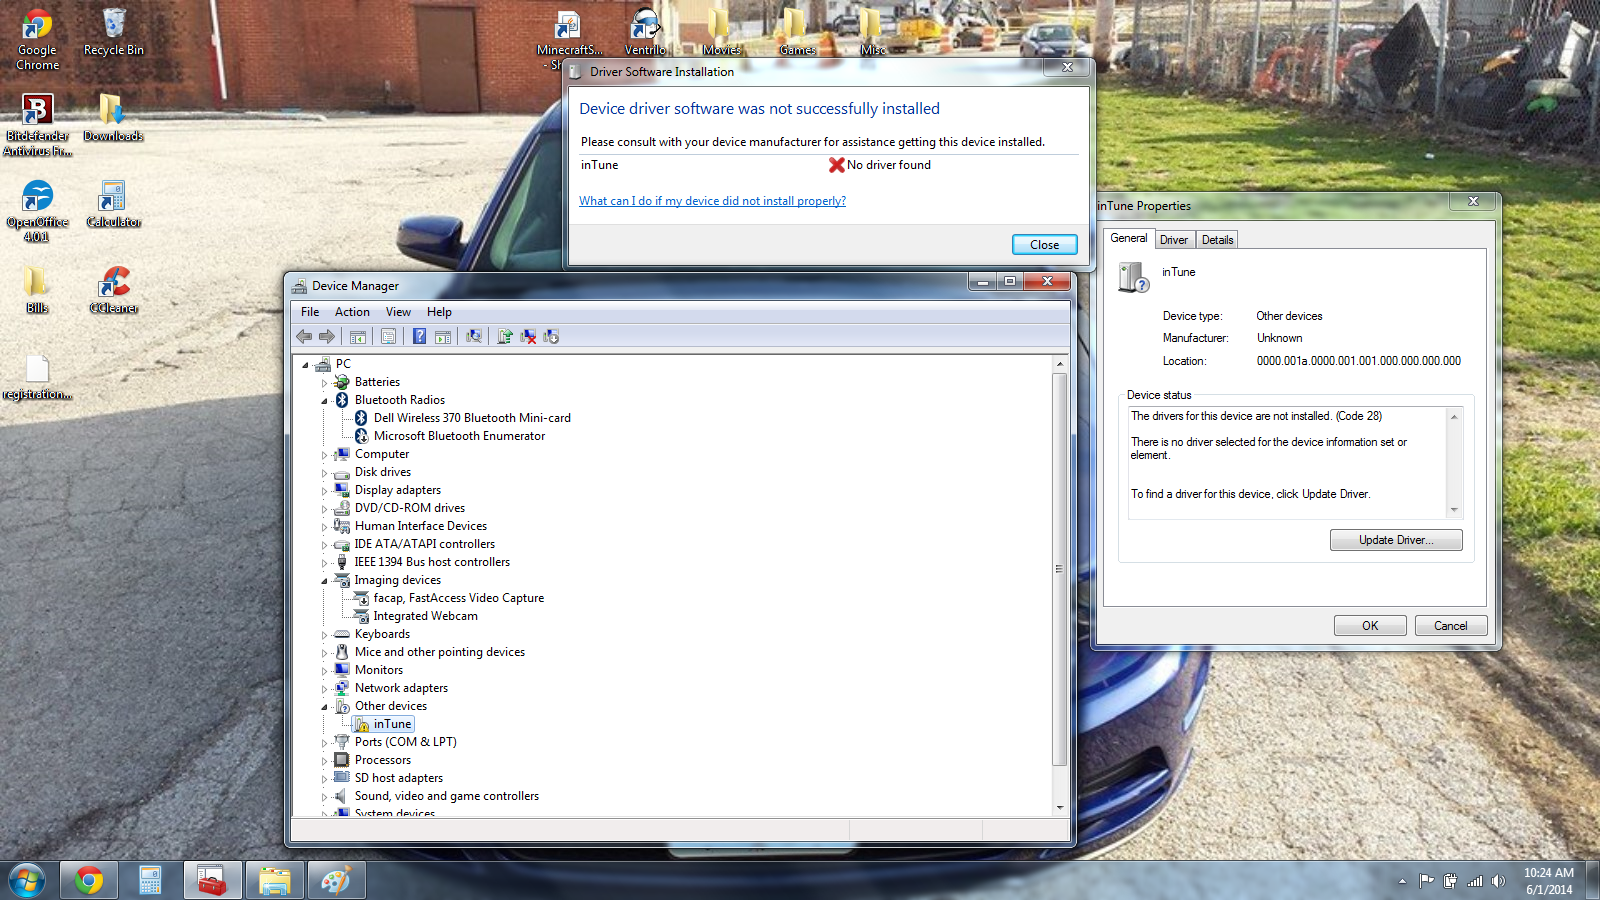Screen dimensions: 1600x900
Task: Click the Action Center flag tray icon
Action: (1426, 881)
